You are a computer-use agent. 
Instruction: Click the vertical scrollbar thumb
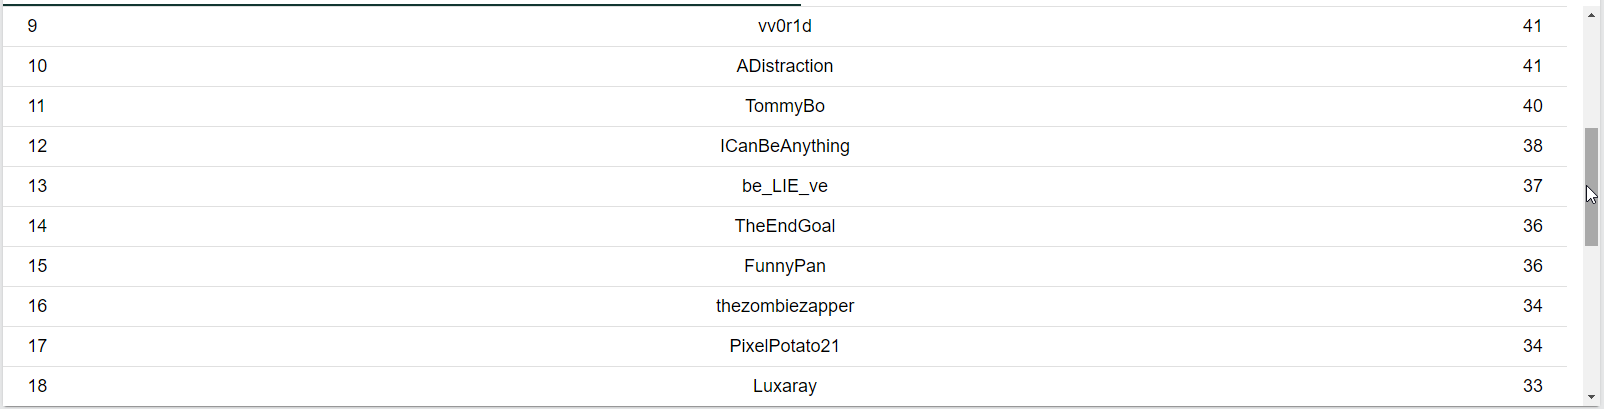click(1591, 187)
